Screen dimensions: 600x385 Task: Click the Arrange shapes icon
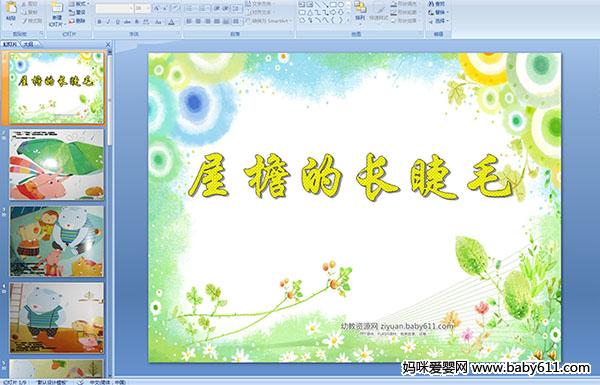[x=360, y=11]
